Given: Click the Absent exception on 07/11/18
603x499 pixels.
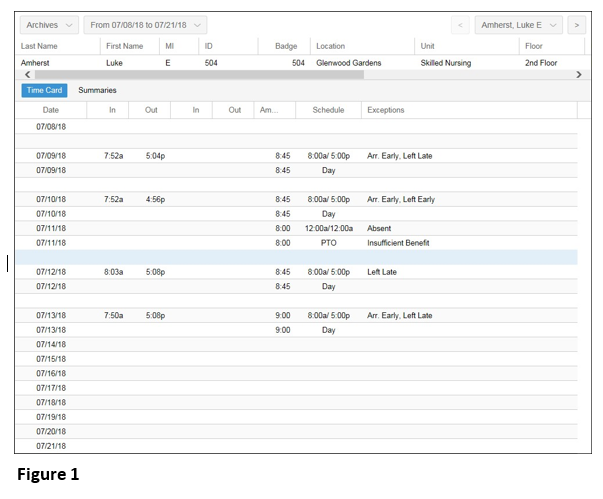Looking at the screenshot, I should pyautogui.click(x=379, y=228).
